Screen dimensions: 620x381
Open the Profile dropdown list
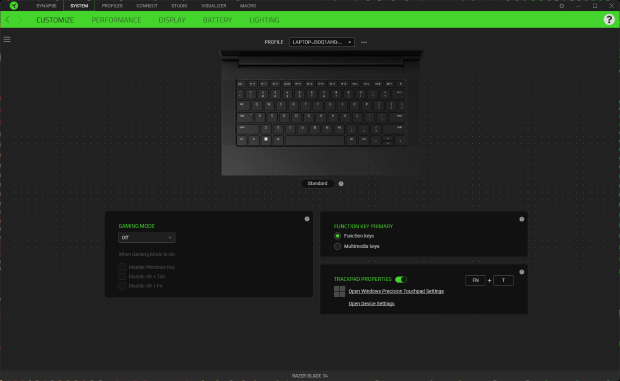pos(322,42)
